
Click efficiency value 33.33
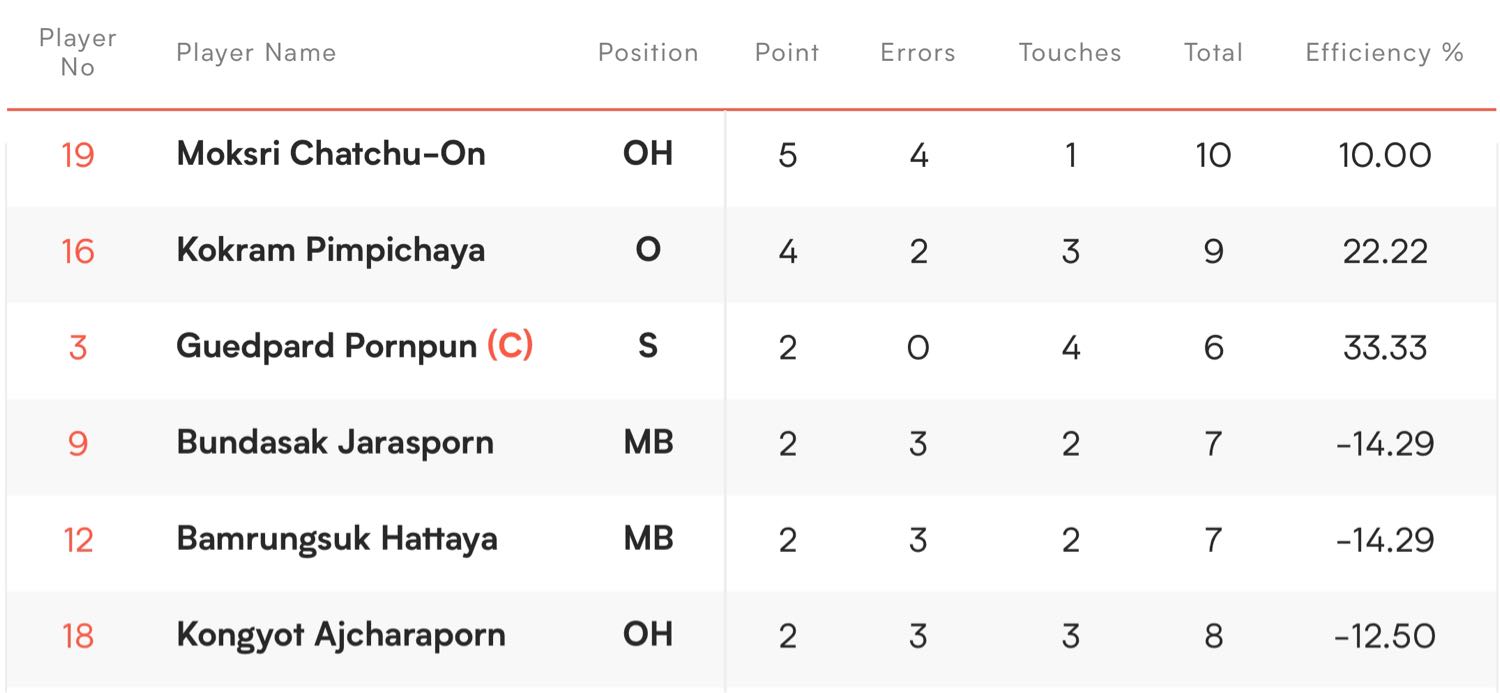[x=1385, y=347]
